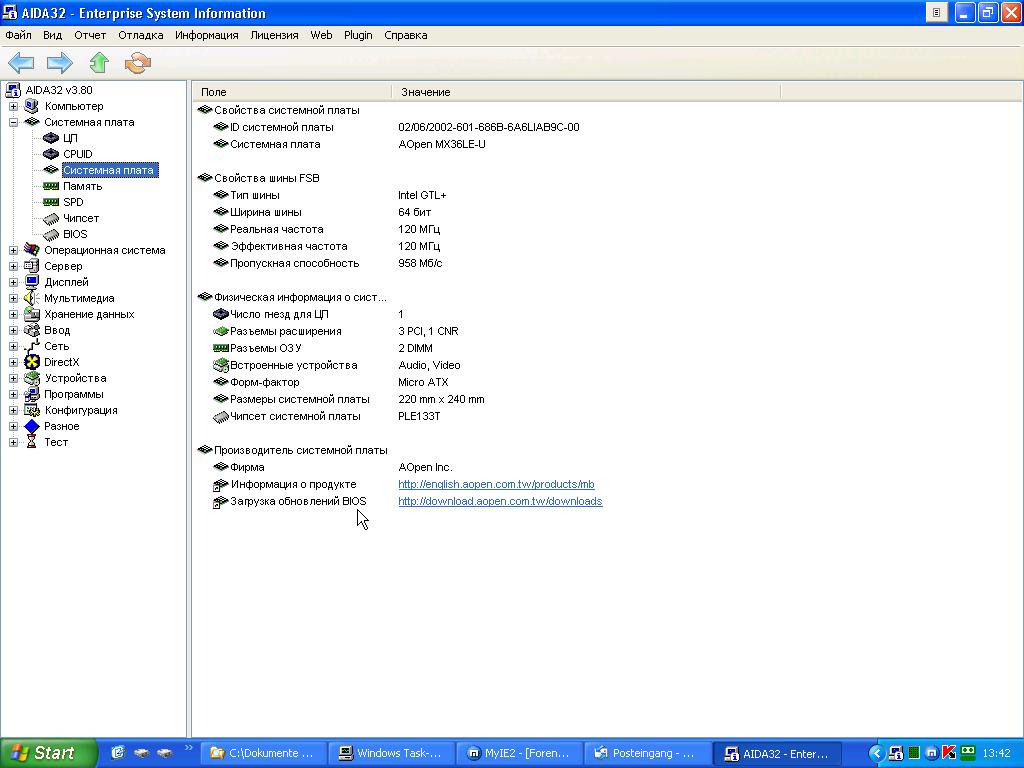Click the Устройства devices icon
1024x768 pixels.
(32, 378)
